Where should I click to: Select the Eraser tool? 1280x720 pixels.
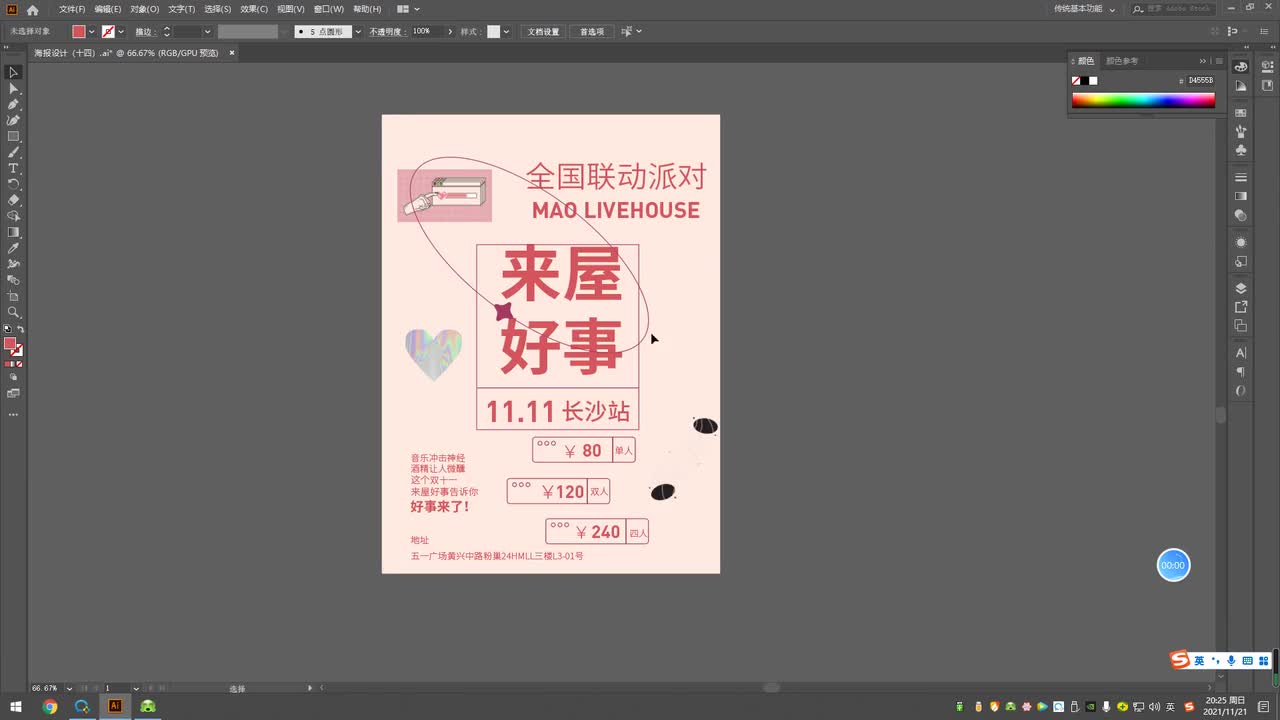point(13,200)
